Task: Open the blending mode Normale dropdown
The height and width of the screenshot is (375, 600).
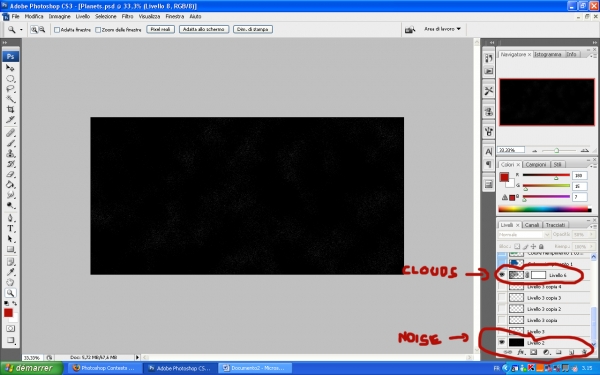Action: coord(524,235)
